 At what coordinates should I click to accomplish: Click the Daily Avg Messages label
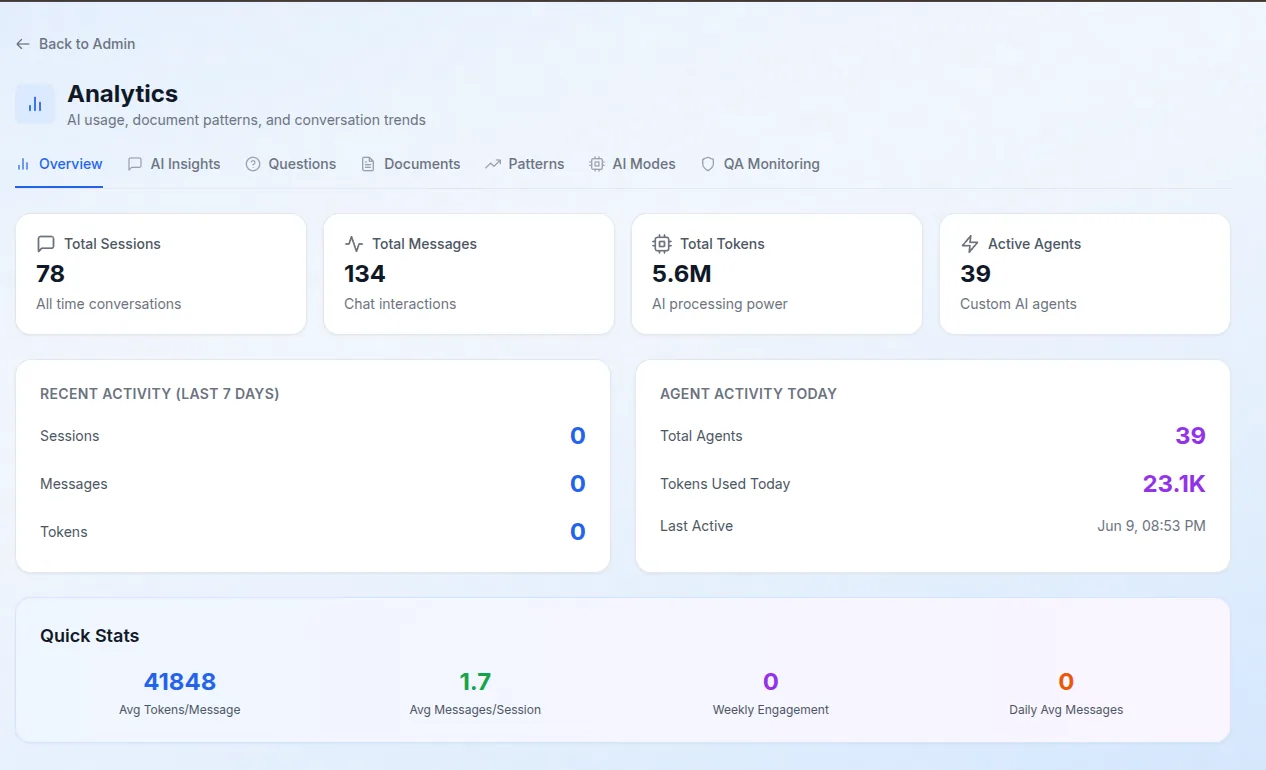tap(1066, 710)
